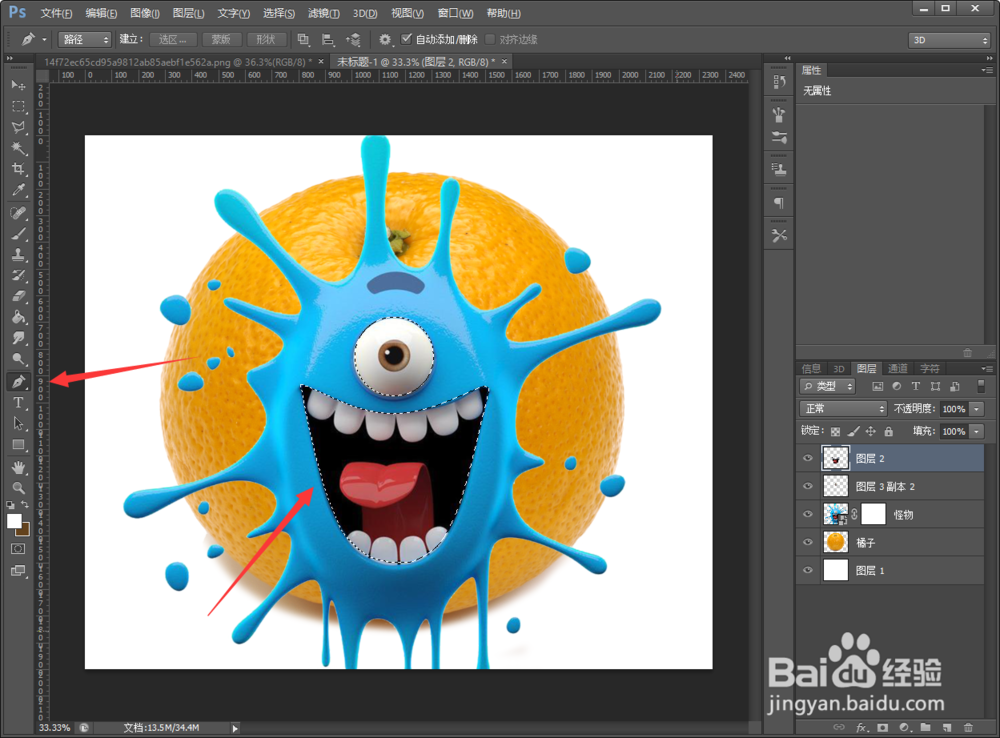Image resolution: width=1000 pixels, height=738 pixels.
Task: Click the delete layer trash icon
Action: click(968, 727)
